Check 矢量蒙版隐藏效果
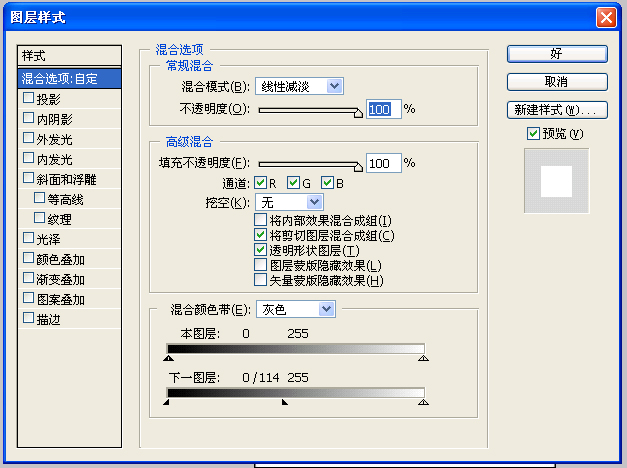The width and height of the screenshot is (627, 468). (x=260, y=280)
